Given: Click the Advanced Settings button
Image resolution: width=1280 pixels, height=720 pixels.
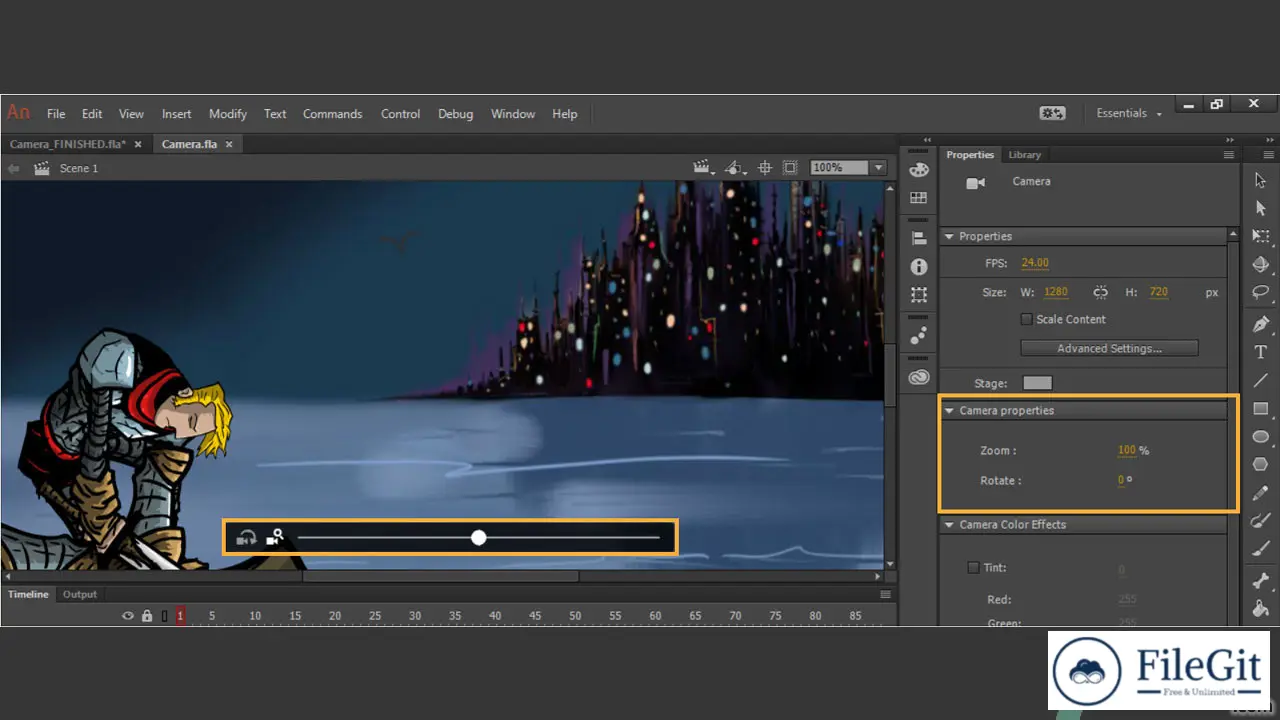Looking at the screenshot, I should tap(1109, 348).
